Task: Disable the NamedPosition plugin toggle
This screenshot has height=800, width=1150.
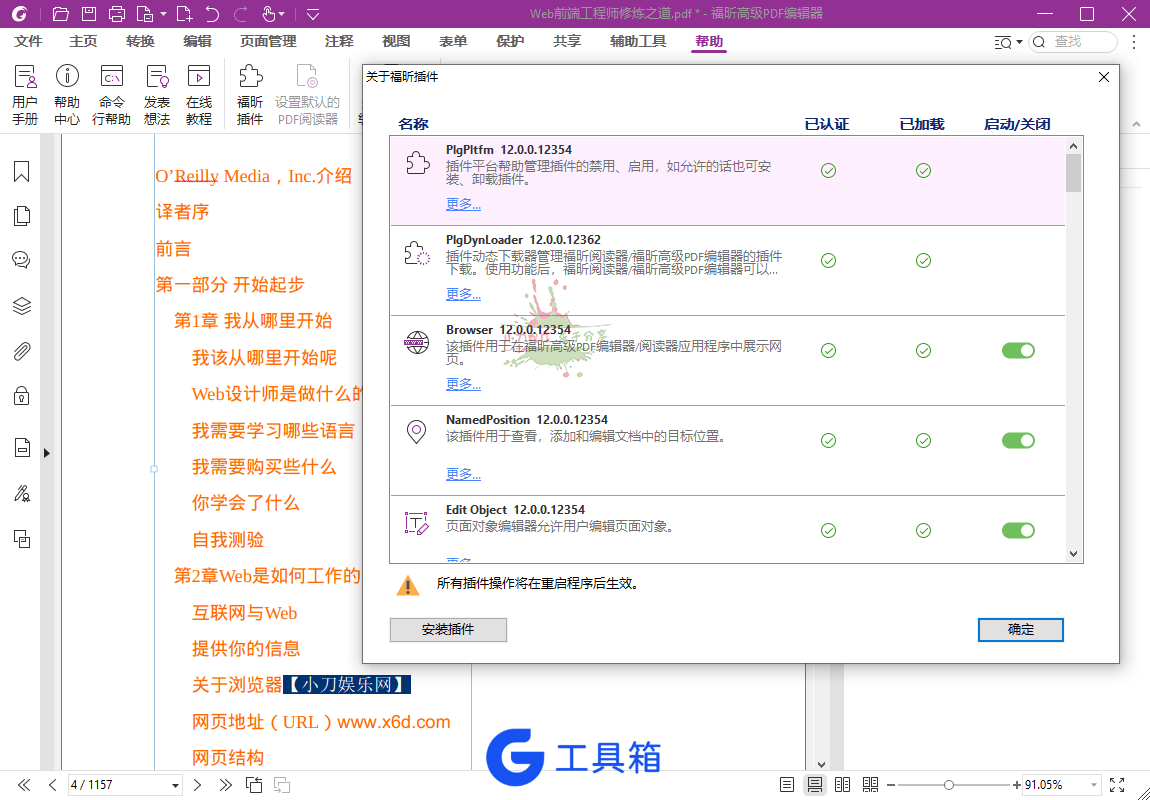Action: click(1018, 441)
